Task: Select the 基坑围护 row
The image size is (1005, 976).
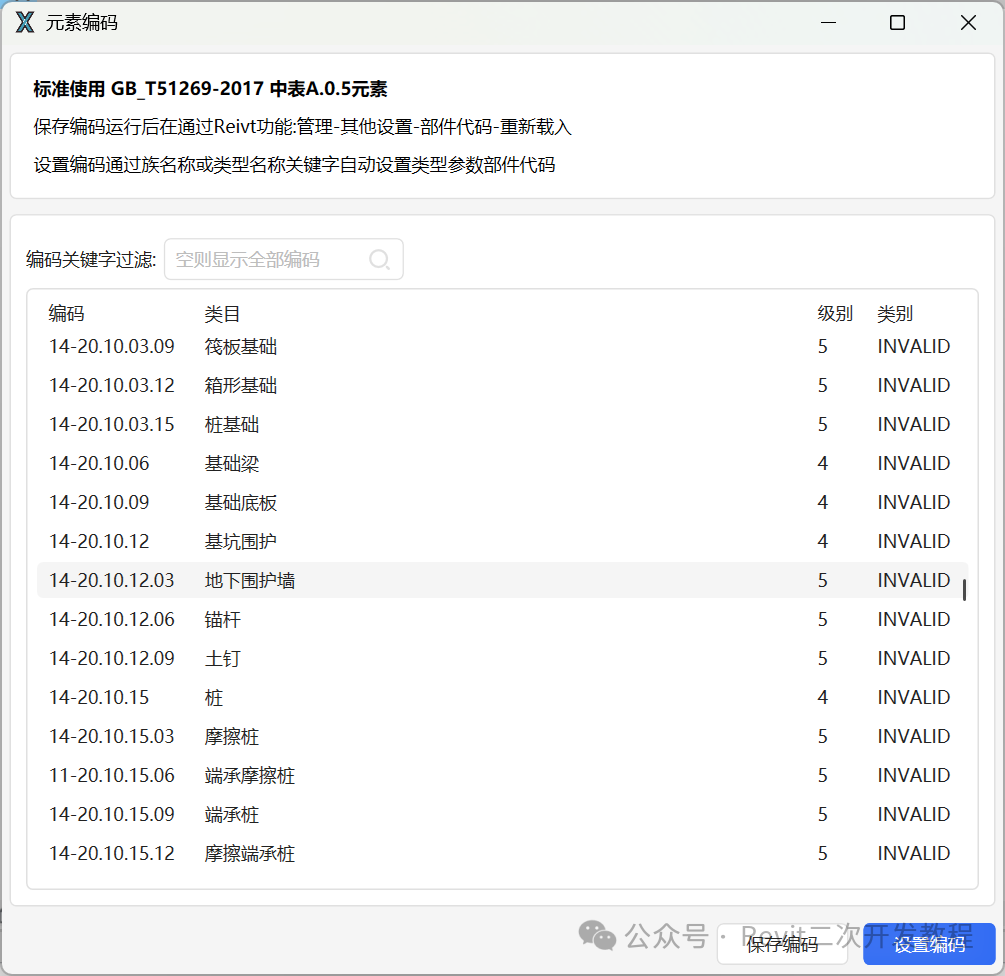Action: [x=502, y=542]
